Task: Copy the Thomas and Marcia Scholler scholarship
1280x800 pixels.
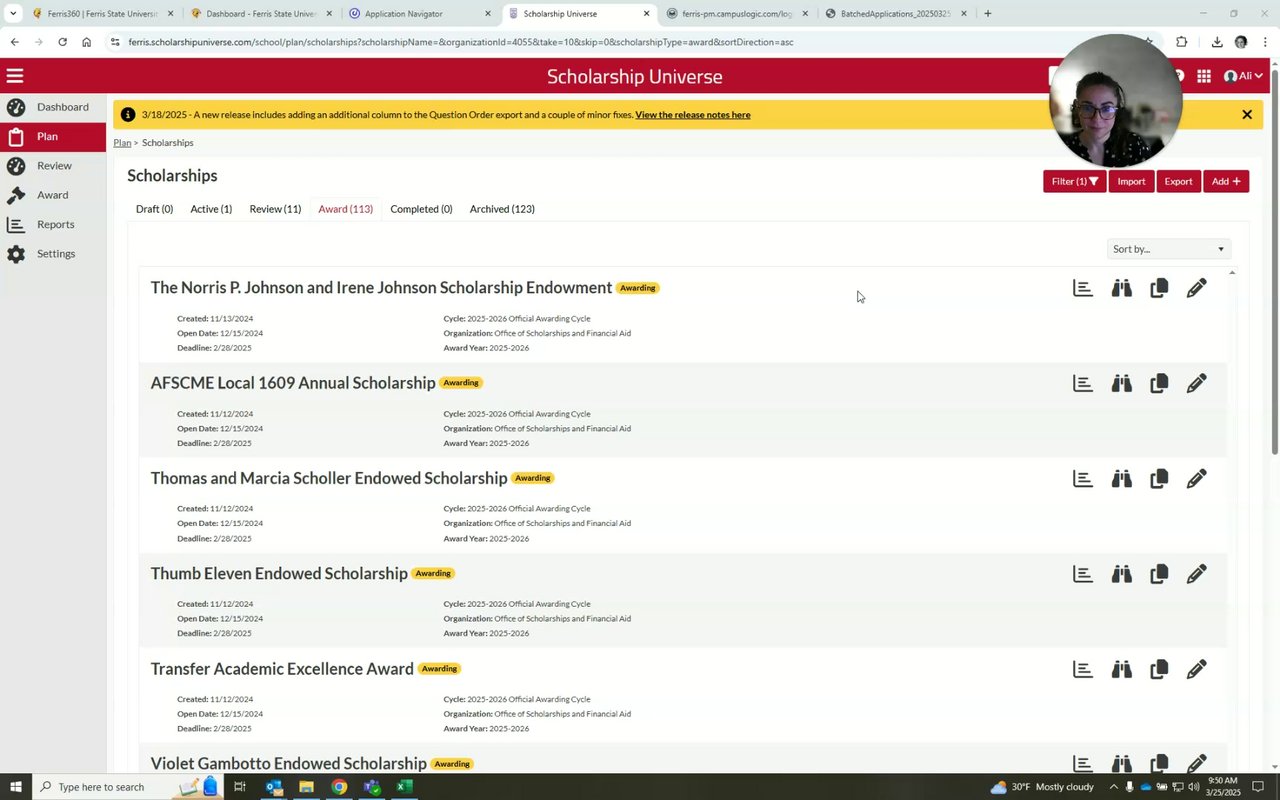Action: [x=1159, y=478]
